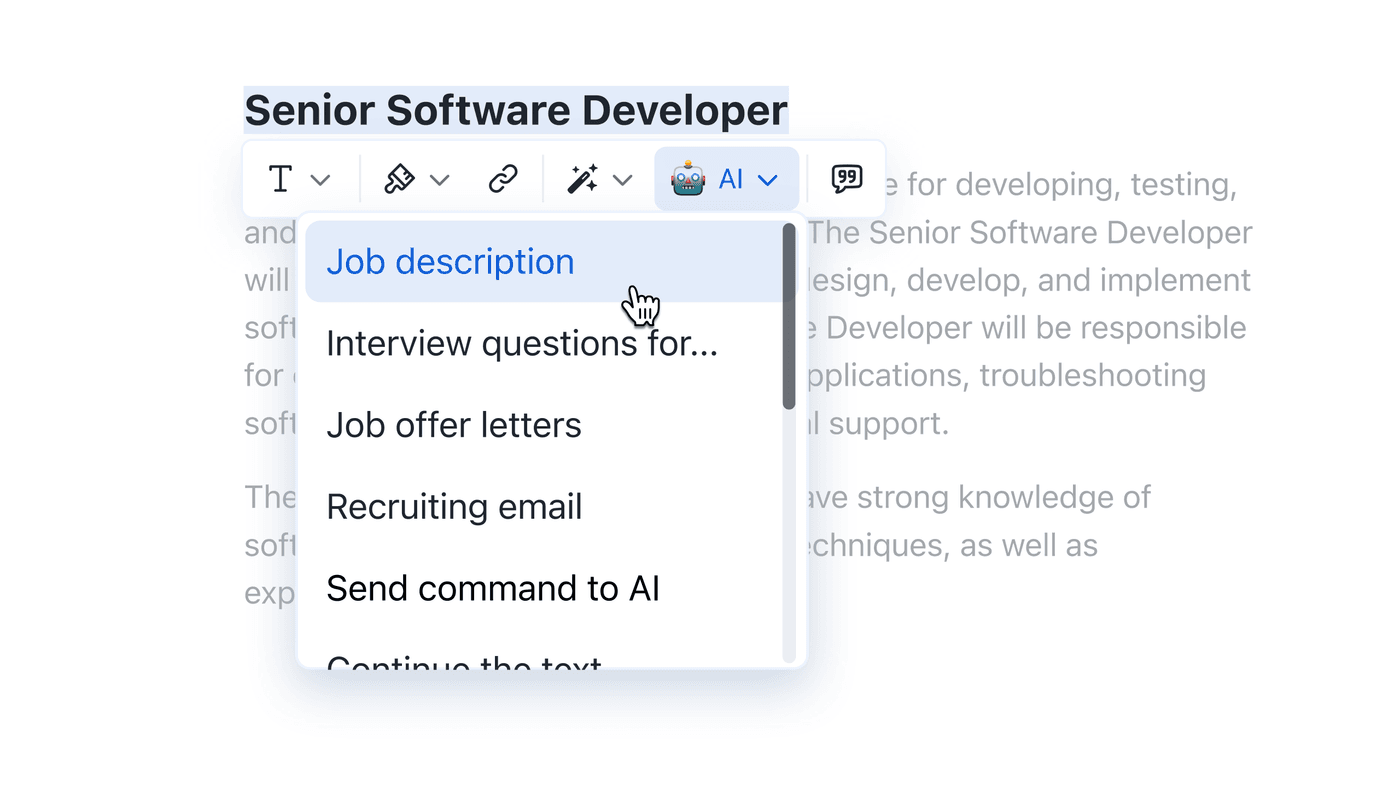Click the text style T icon
The image size is (1400, 788).
281,180
